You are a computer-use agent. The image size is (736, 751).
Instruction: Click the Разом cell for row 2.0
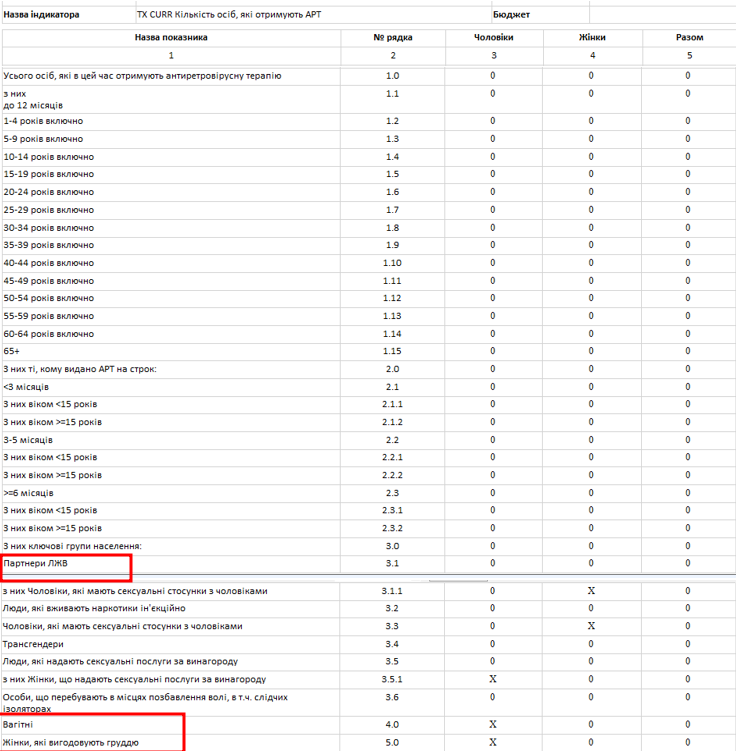[x=689, y=369]
